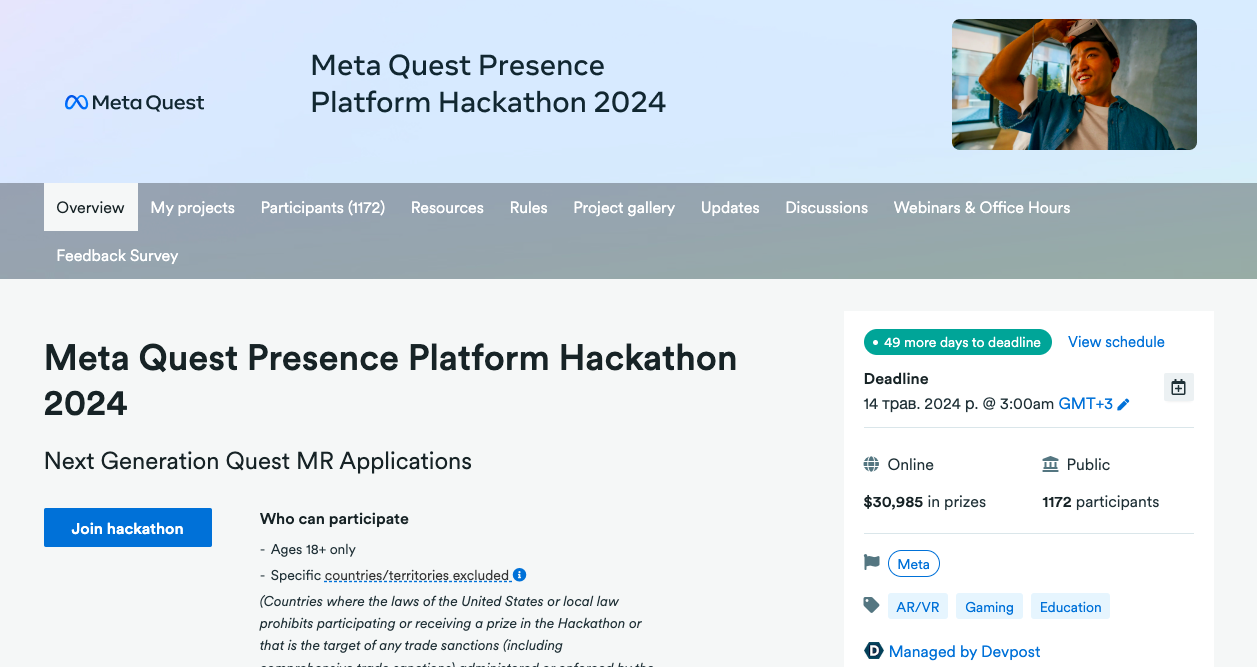The width and height of the screenshot is (1257, 667).
Task: Click the flag icon beside Meta tag
Action: 871,563
